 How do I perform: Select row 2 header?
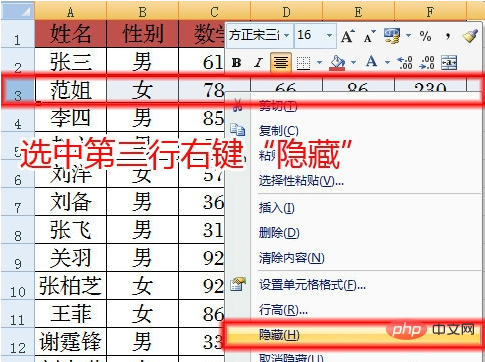click(17, 62)
